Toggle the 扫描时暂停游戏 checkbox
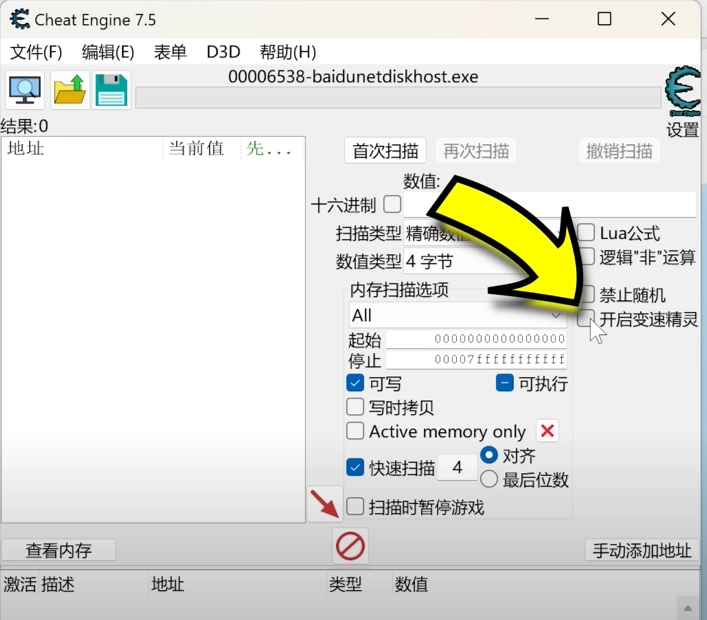The image size is (707, 620). [355, 507]
